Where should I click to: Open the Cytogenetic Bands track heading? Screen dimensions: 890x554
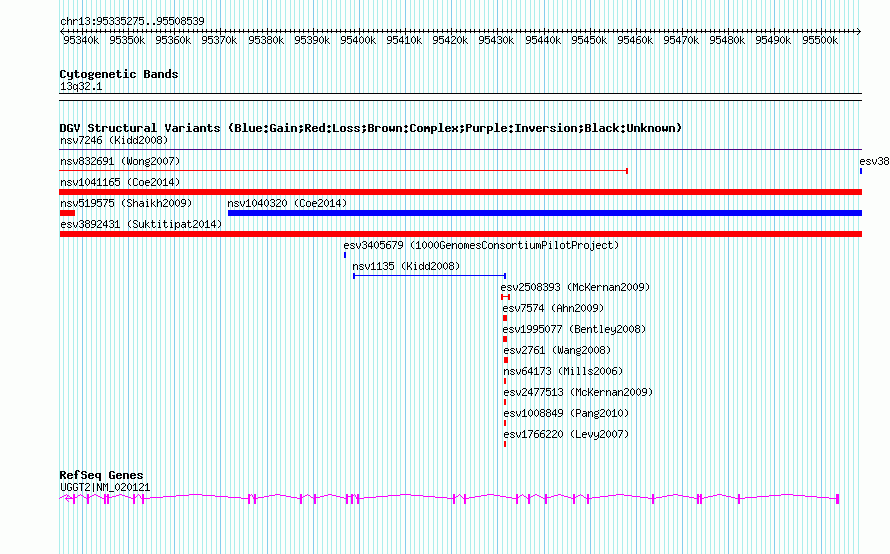(119, 74)
